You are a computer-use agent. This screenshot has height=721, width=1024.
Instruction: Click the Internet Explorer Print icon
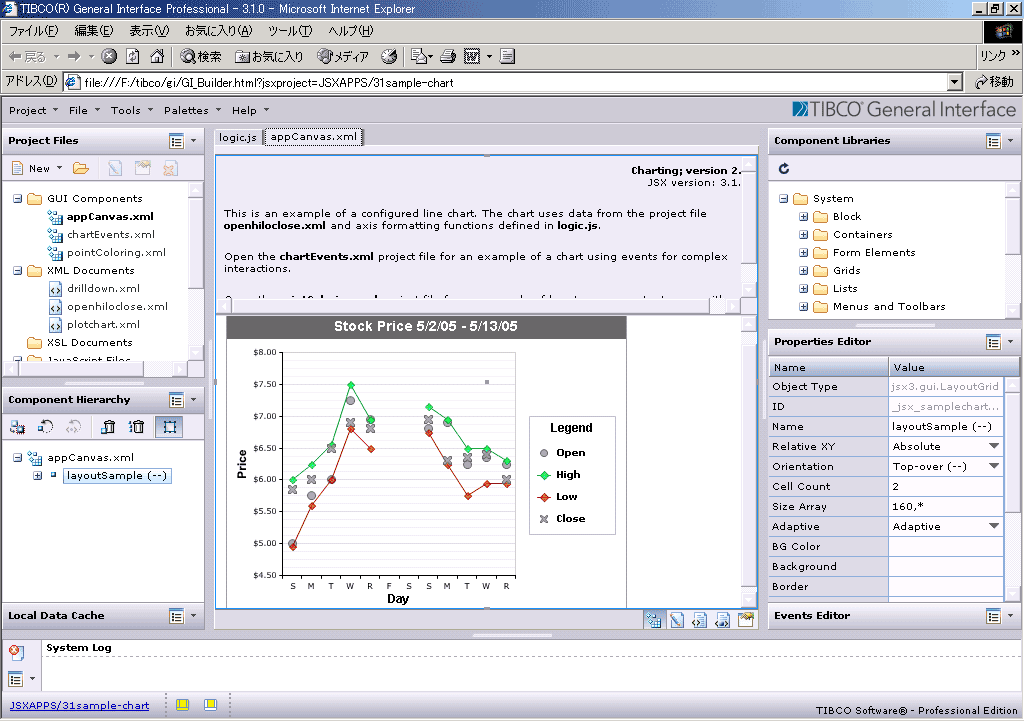[447, 56]
